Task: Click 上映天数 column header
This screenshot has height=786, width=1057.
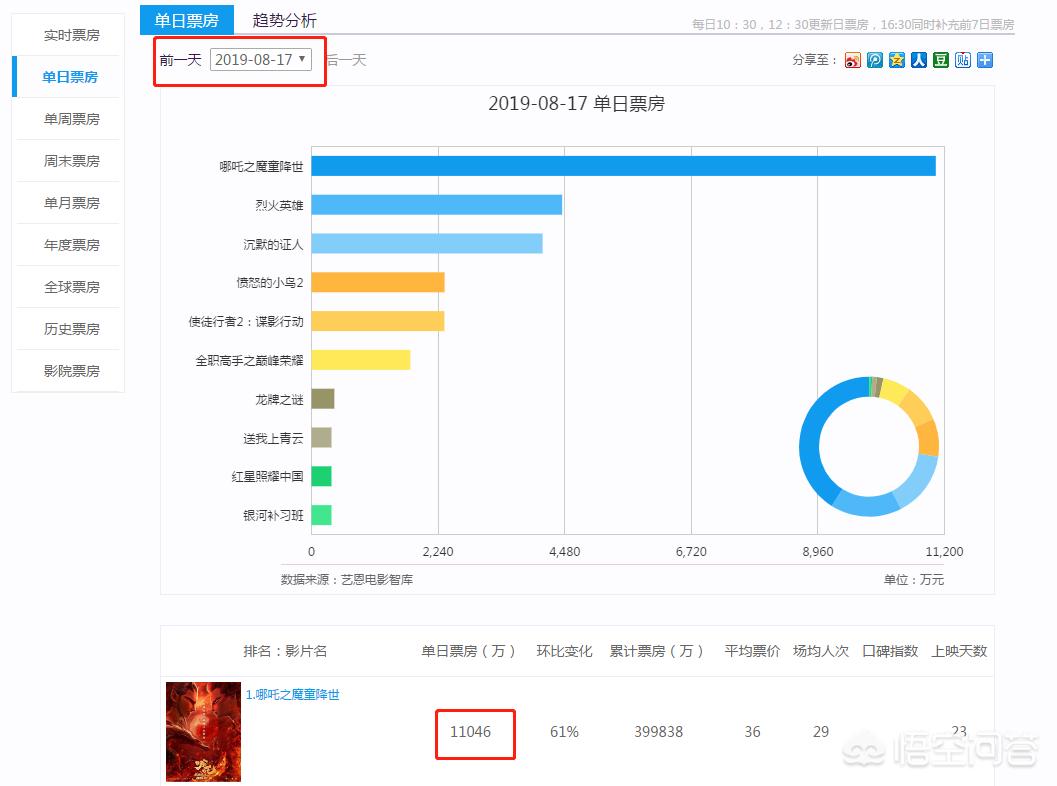Action: [959, 651]
